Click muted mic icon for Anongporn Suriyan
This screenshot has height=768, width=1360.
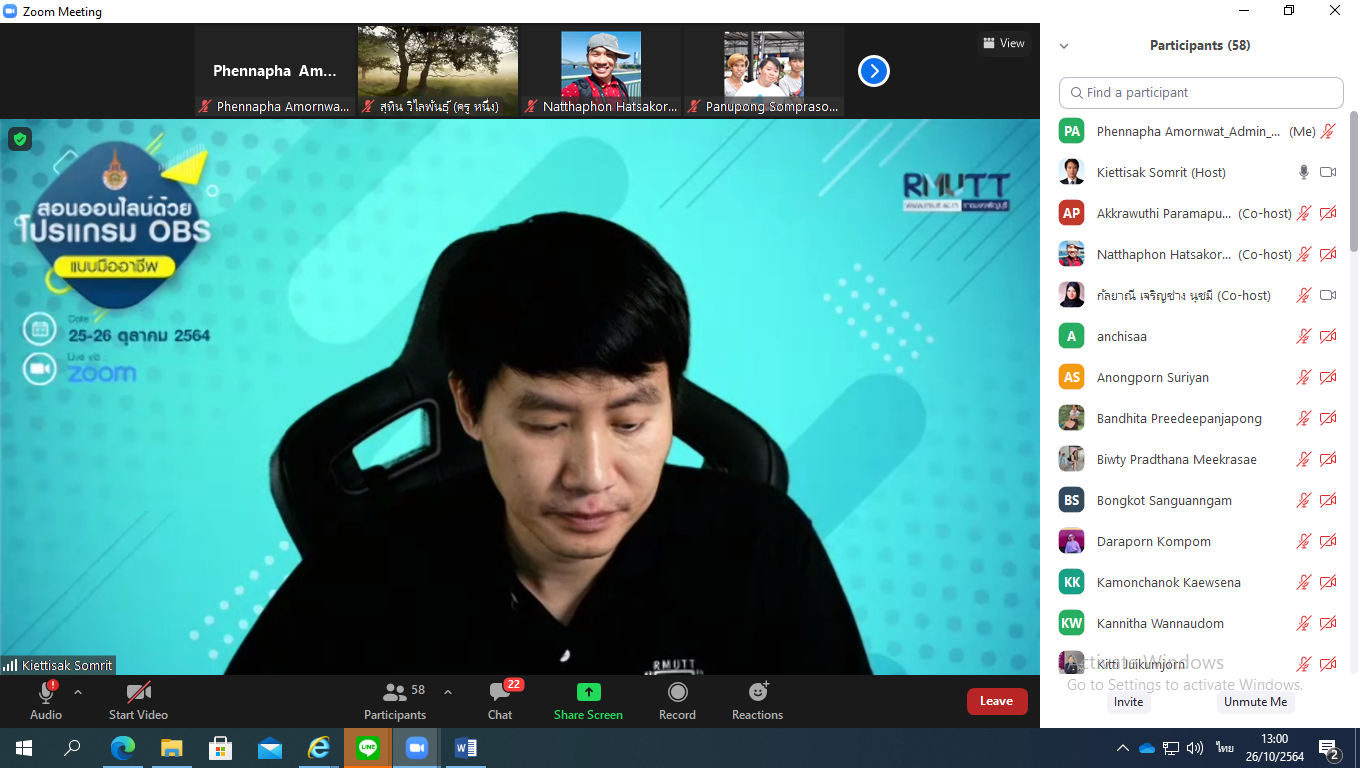1304,377
